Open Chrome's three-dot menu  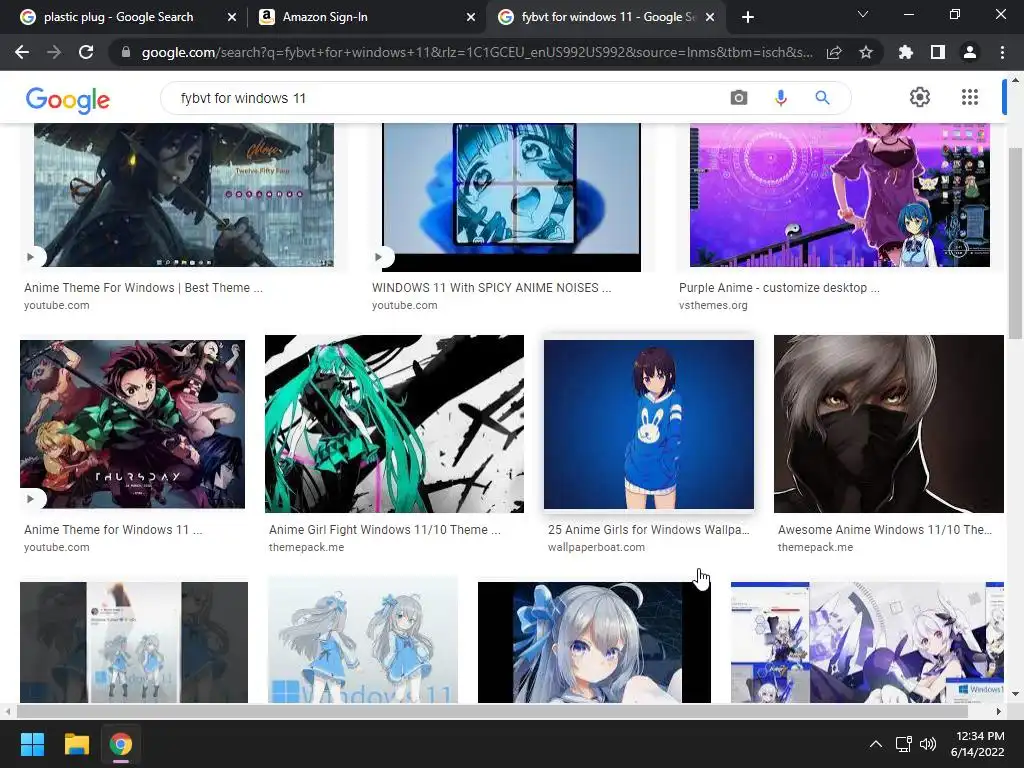[1002, 52]
